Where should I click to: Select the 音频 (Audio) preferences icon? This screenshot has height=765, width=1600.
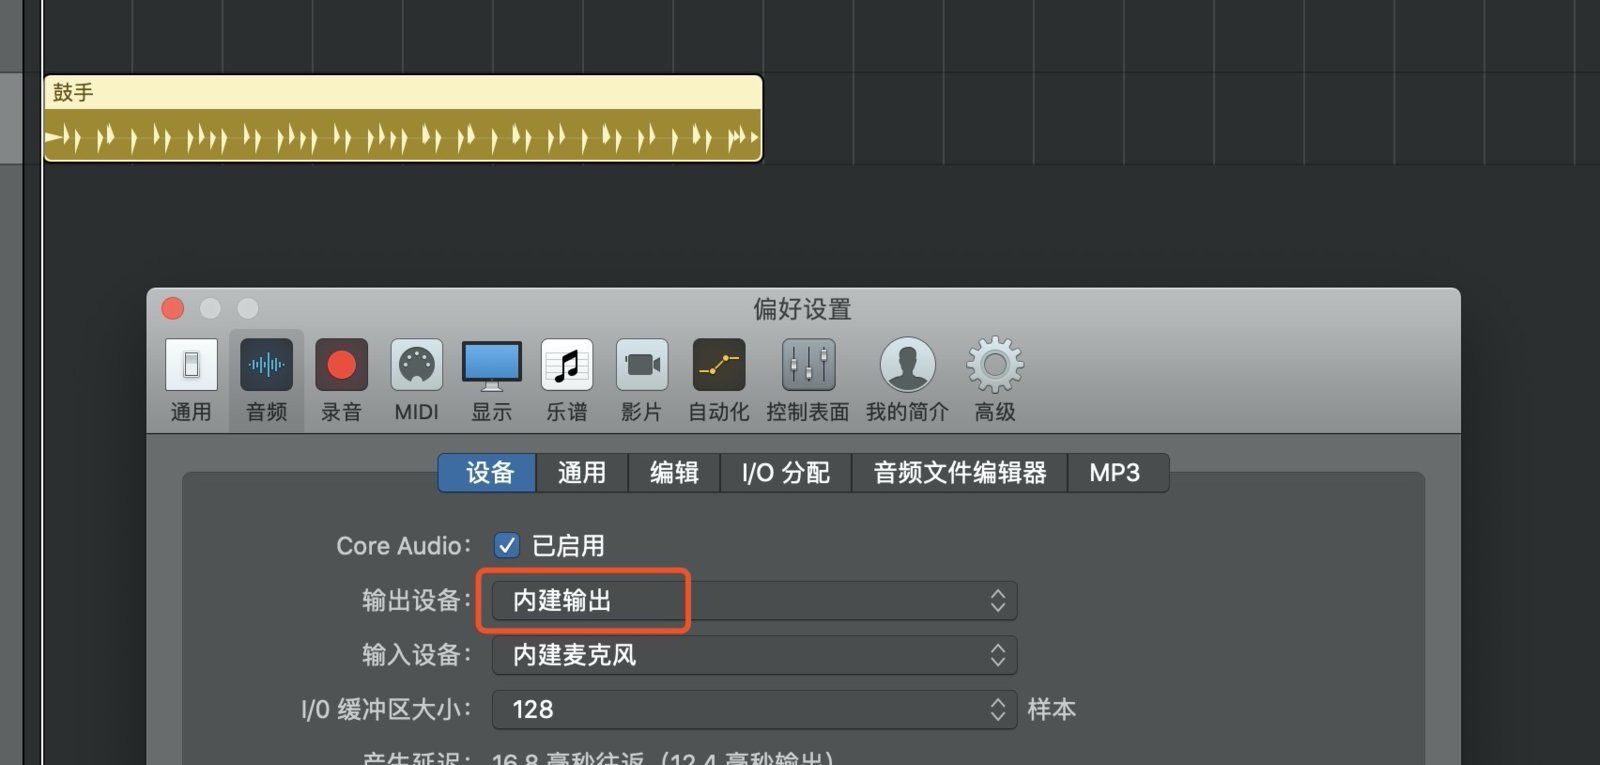[266, 381]
